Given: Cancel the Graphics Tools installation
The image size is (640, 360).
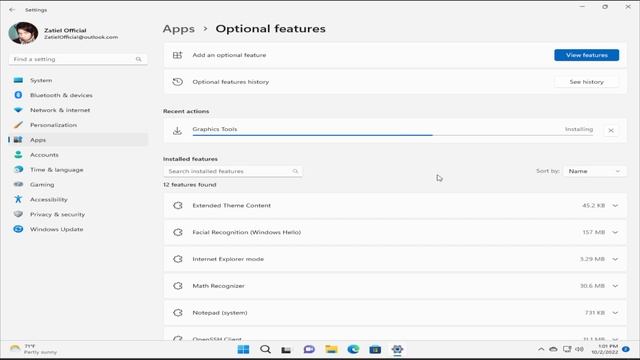Looking at the screenshot, I should click(x=611, y=131).
